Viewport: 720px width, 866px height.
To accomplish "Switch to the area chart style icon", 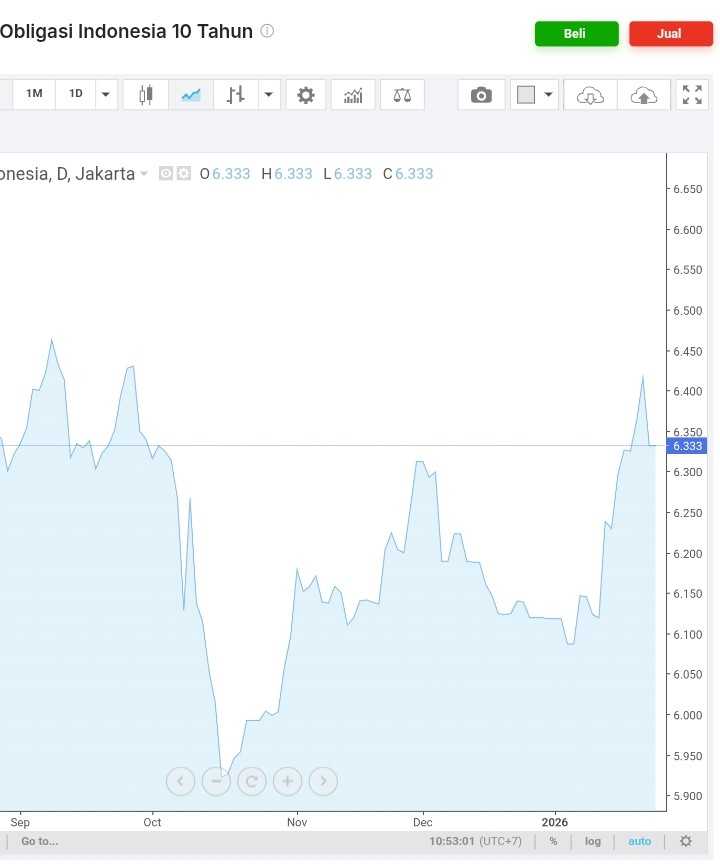I will 191,95.
